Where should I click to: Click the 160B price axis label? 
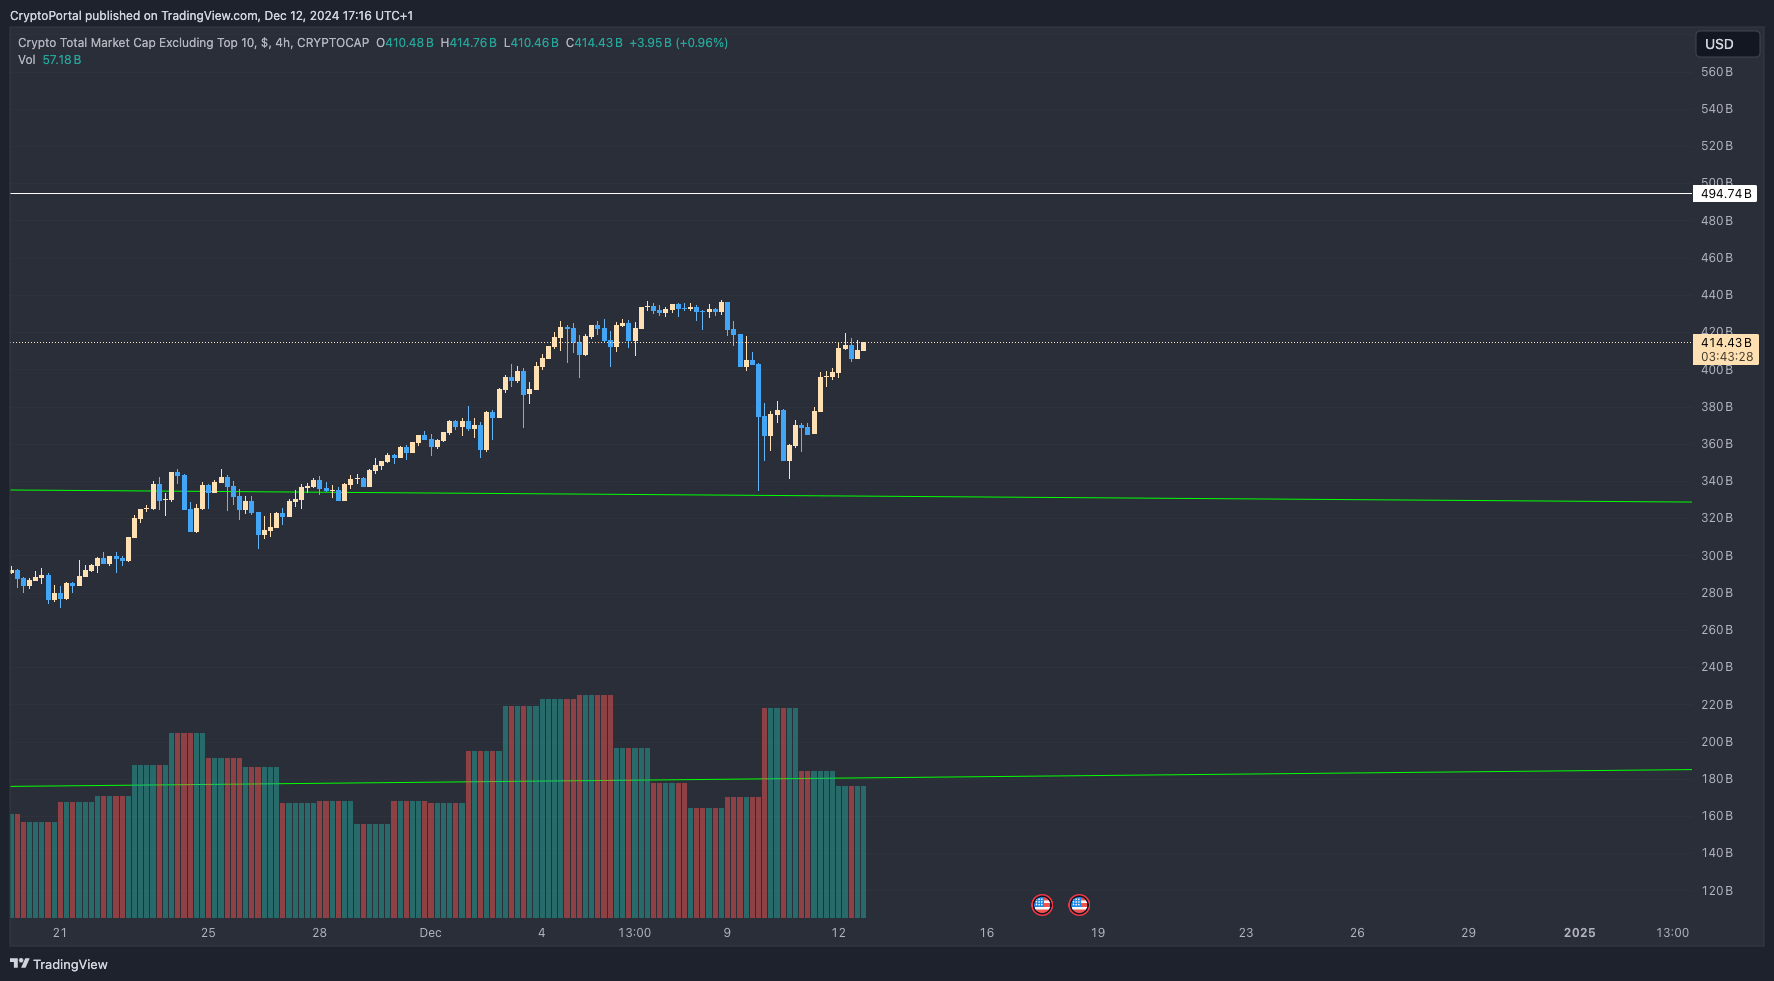coord(1717,816)
